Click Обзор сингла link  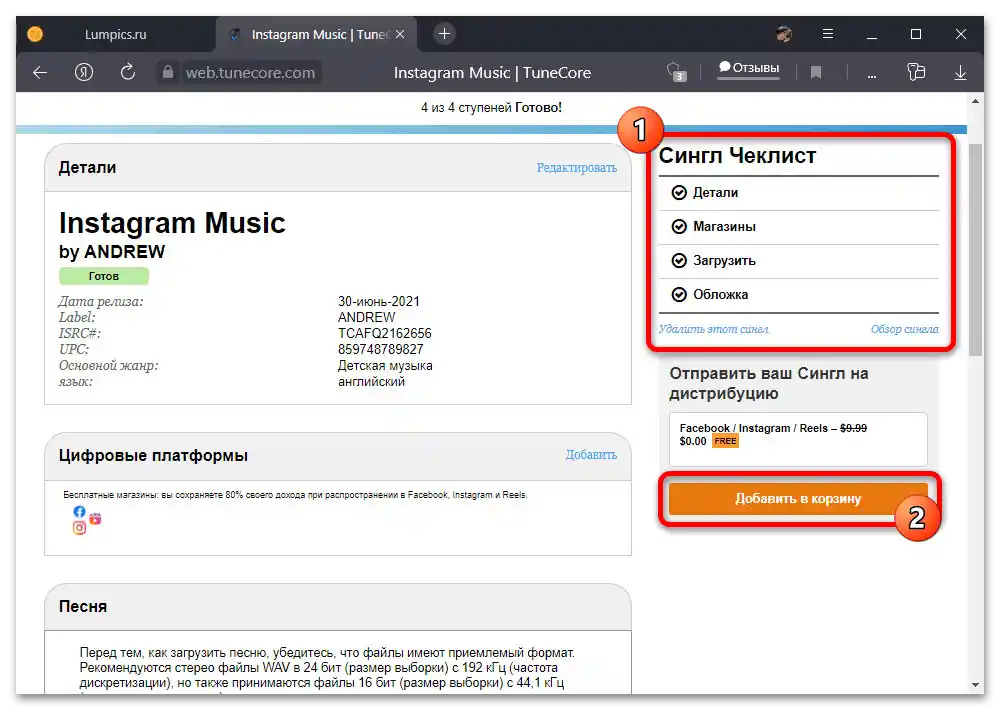tap(904, 329)
